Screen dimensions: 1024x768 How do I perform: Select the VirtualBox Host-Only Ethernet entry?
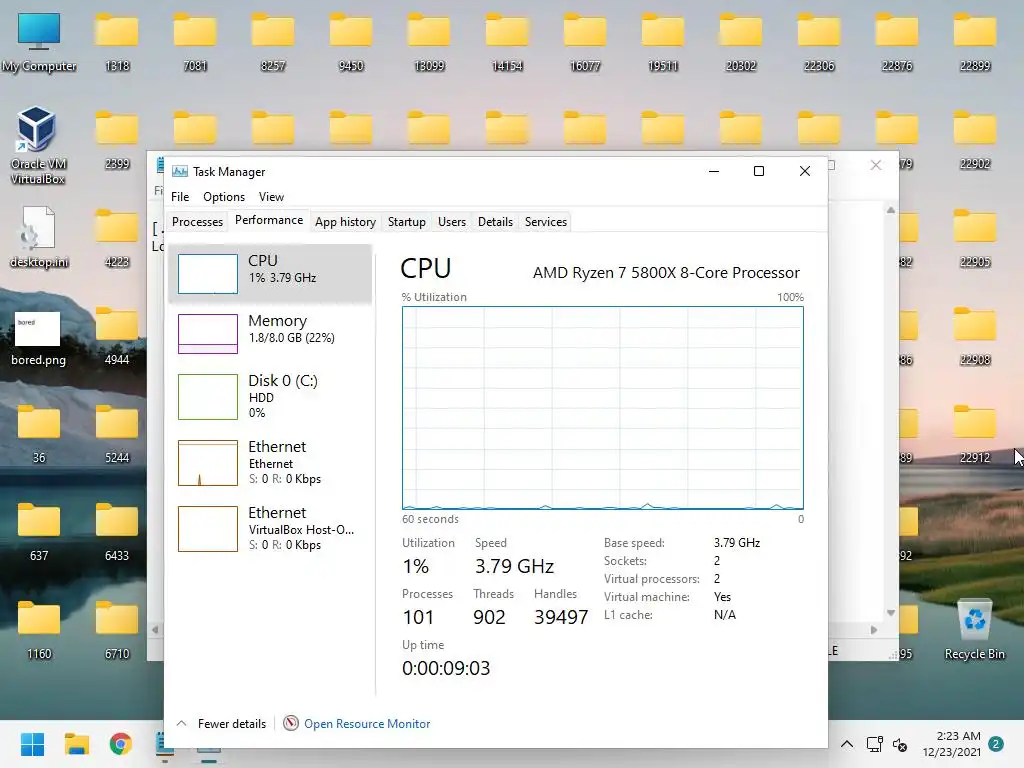point(270,528)
